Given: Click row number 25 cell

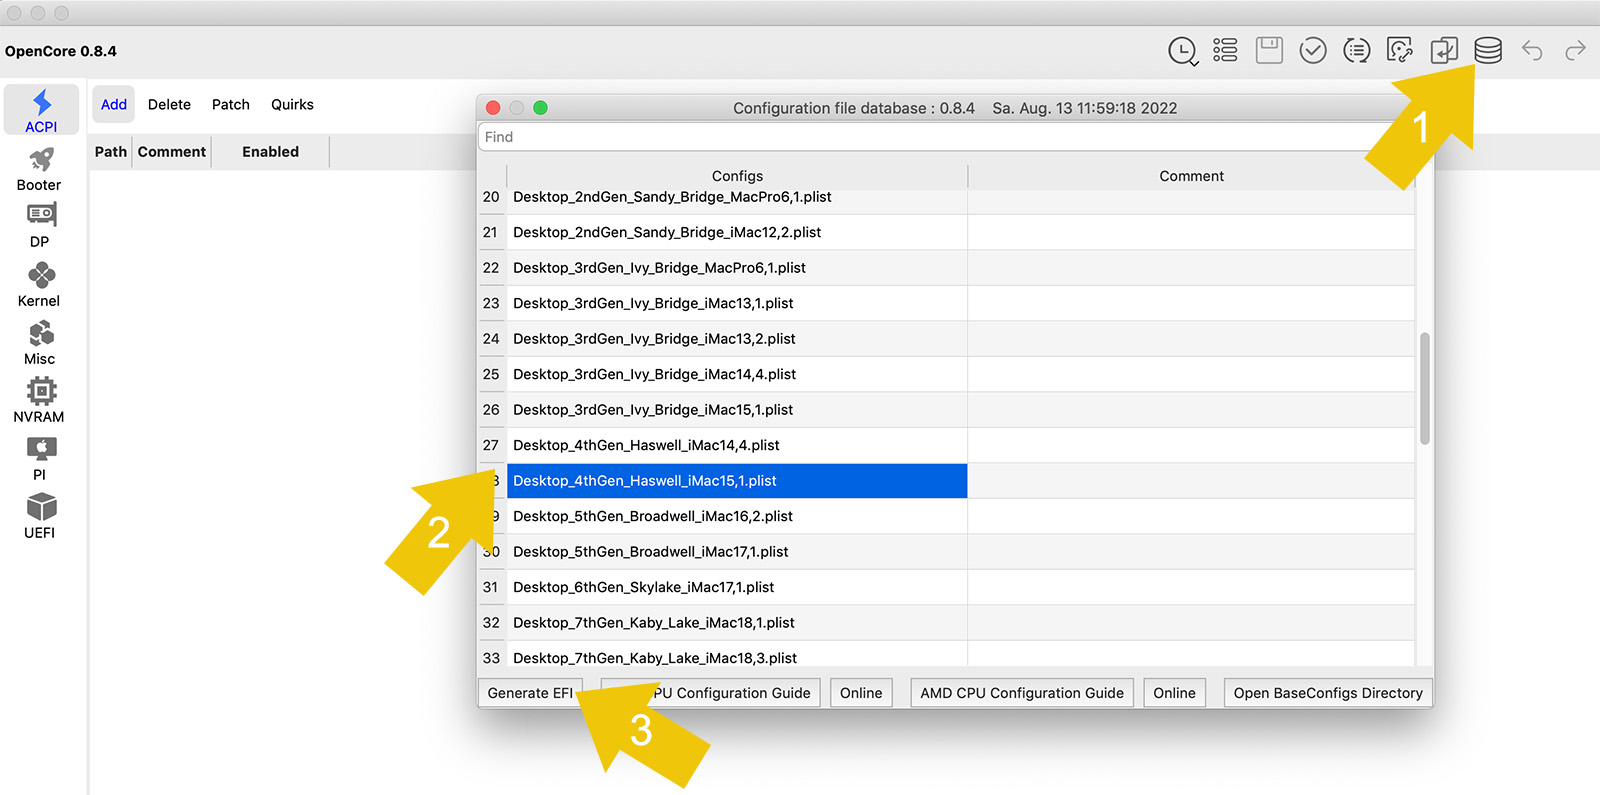Looking at the screenshot, I should 491,374.
